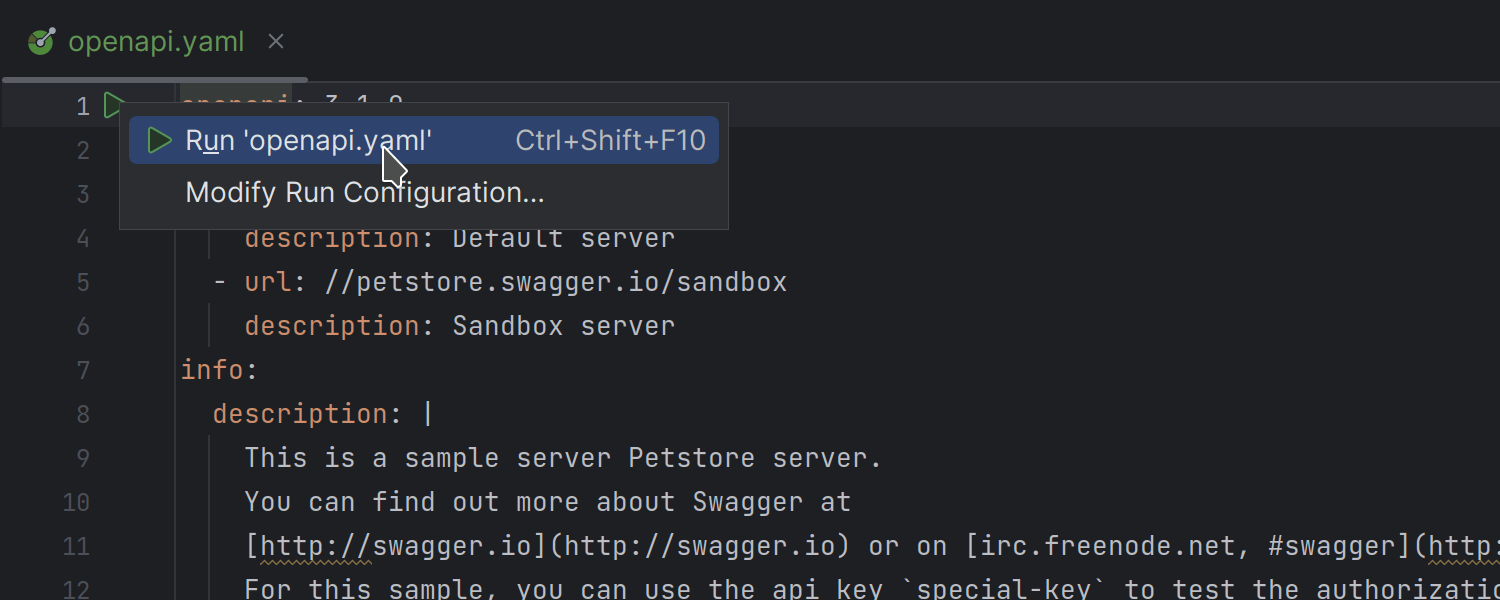1500x600 pixels.
Task: Click the "description" key on line 8
Action: [x=300, y=414]
